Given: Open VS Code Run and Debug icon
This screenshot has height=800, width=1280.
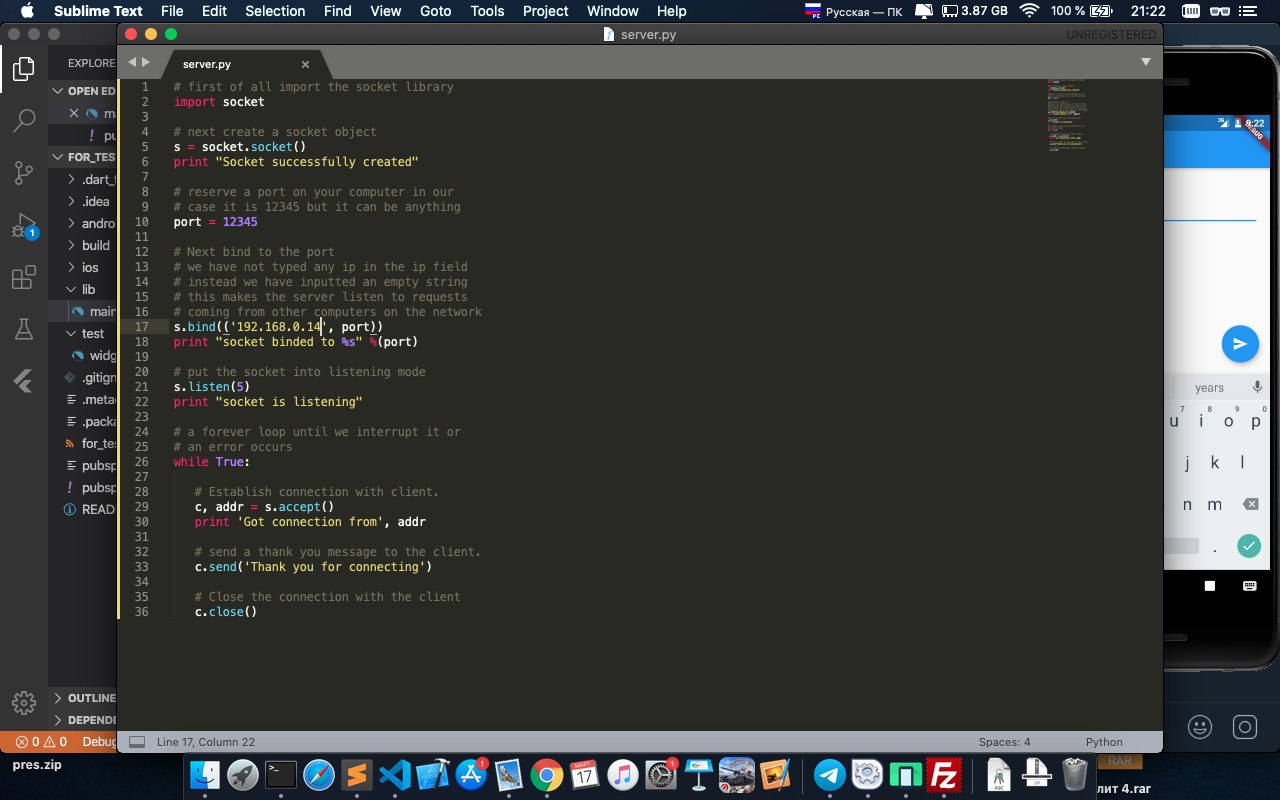Looking at the screenshot, I should 23,226.
